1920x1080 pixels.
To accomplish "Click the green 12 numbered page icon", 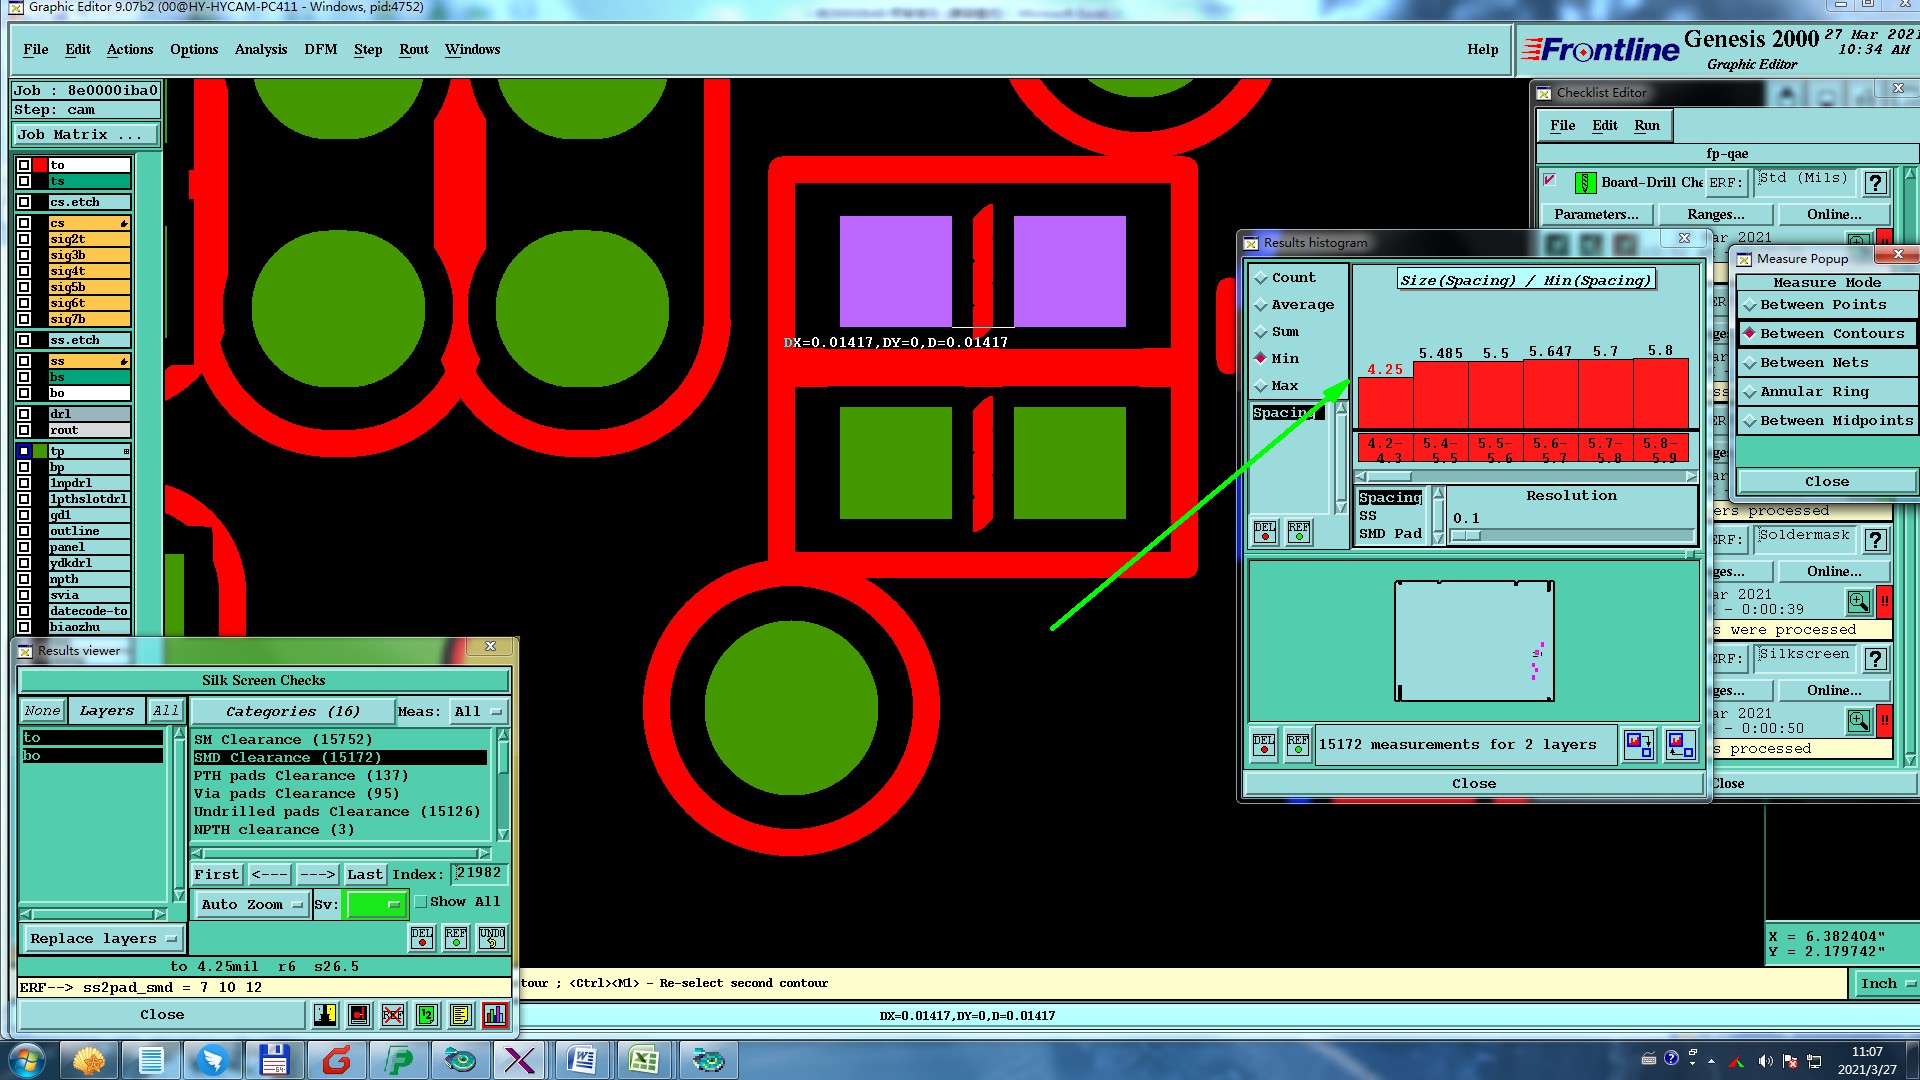I will (426, 1015).
